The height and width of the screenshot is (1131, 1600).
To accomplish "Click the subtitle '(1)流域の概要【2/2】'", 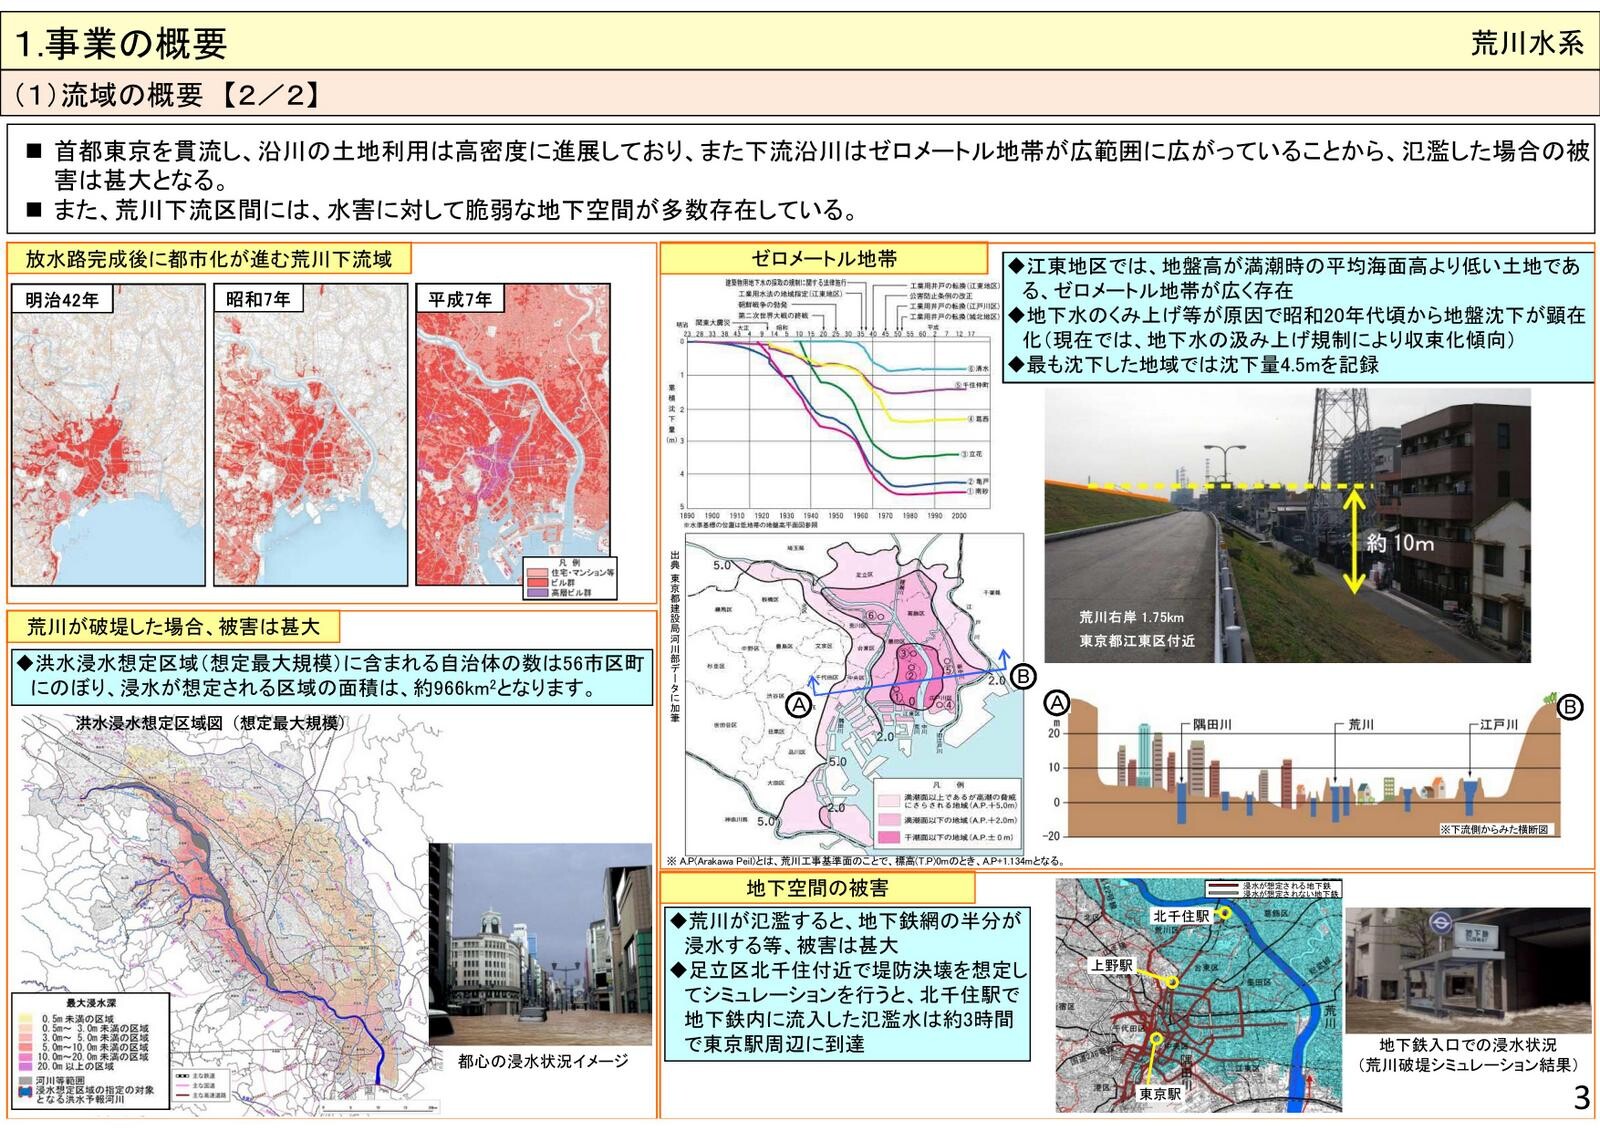I will tap(166, 95).
